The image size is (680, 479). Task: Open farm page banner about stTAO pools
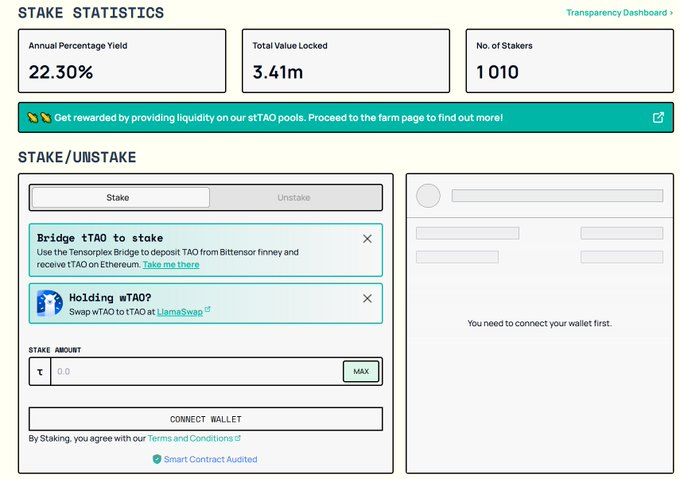pyautogui.click(x=346, y=117)
